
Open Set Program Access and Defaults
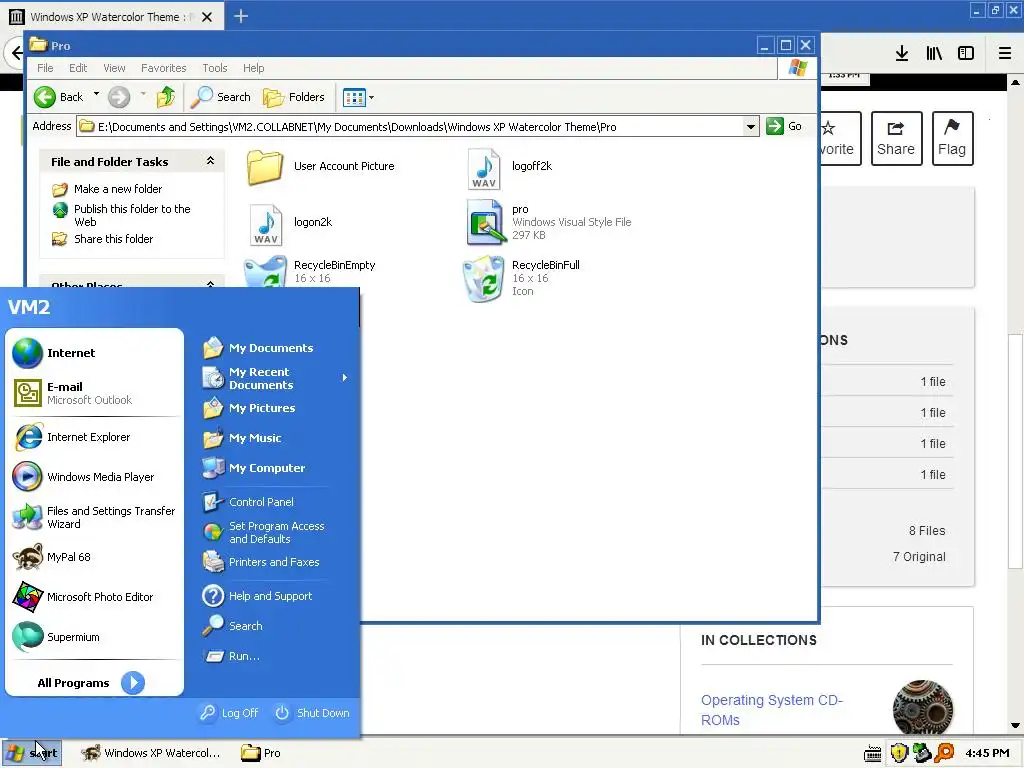tap(263, 532)
